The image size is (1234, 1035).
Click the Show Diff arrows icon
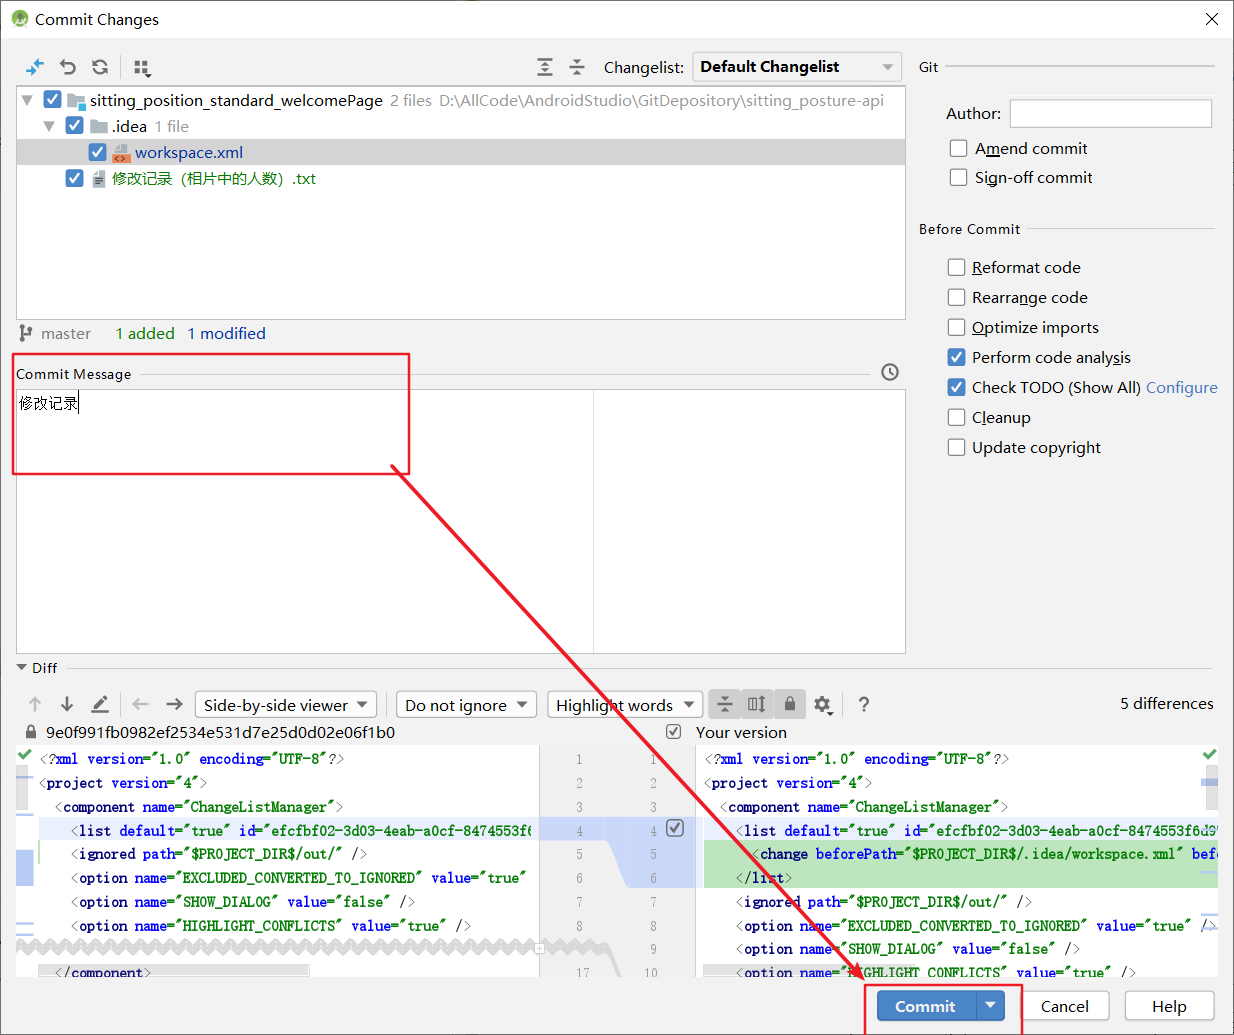pos(35,67)
